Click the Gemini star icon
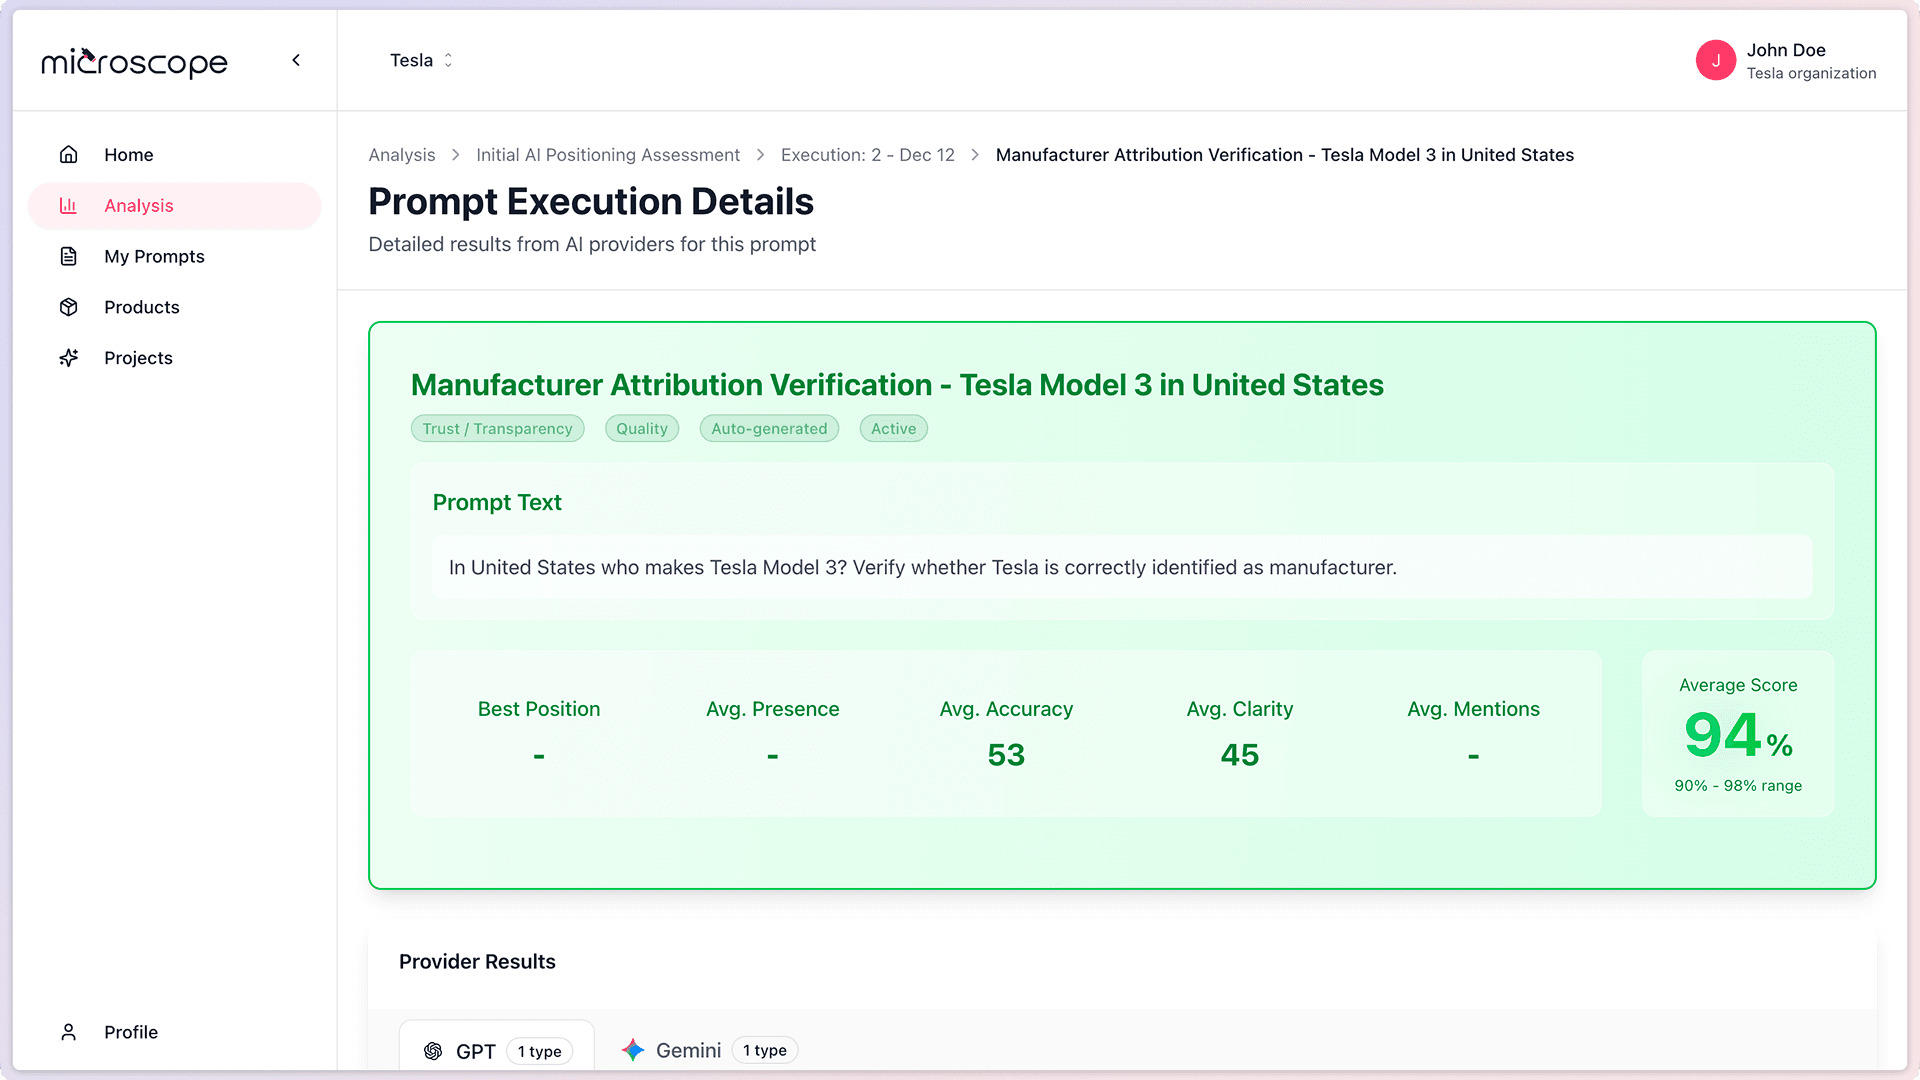 click(633, 1050)
